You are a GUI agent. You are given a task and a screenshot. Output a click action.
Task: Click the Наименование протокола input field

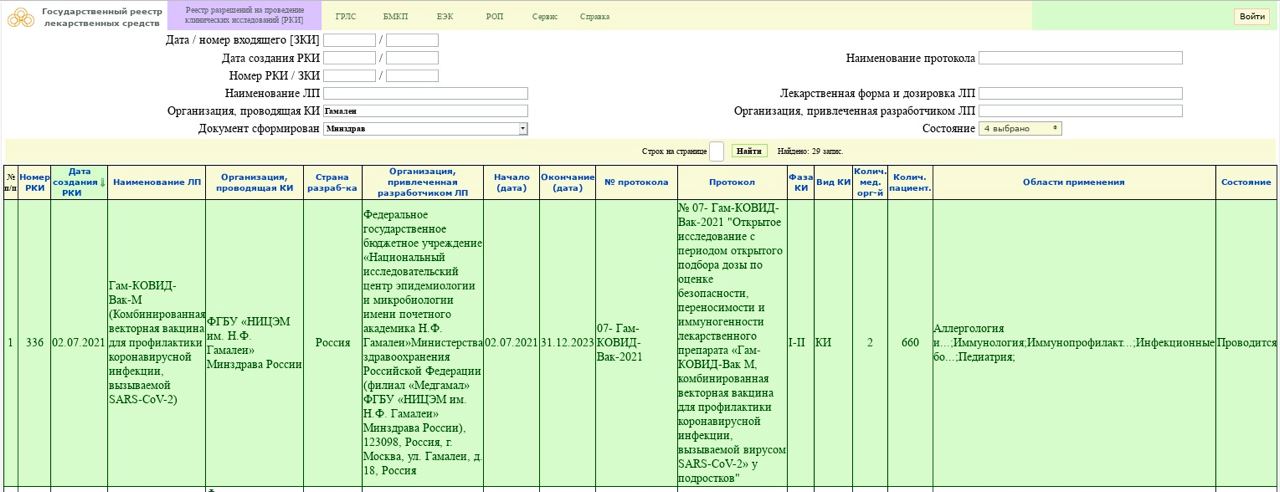1080,58
